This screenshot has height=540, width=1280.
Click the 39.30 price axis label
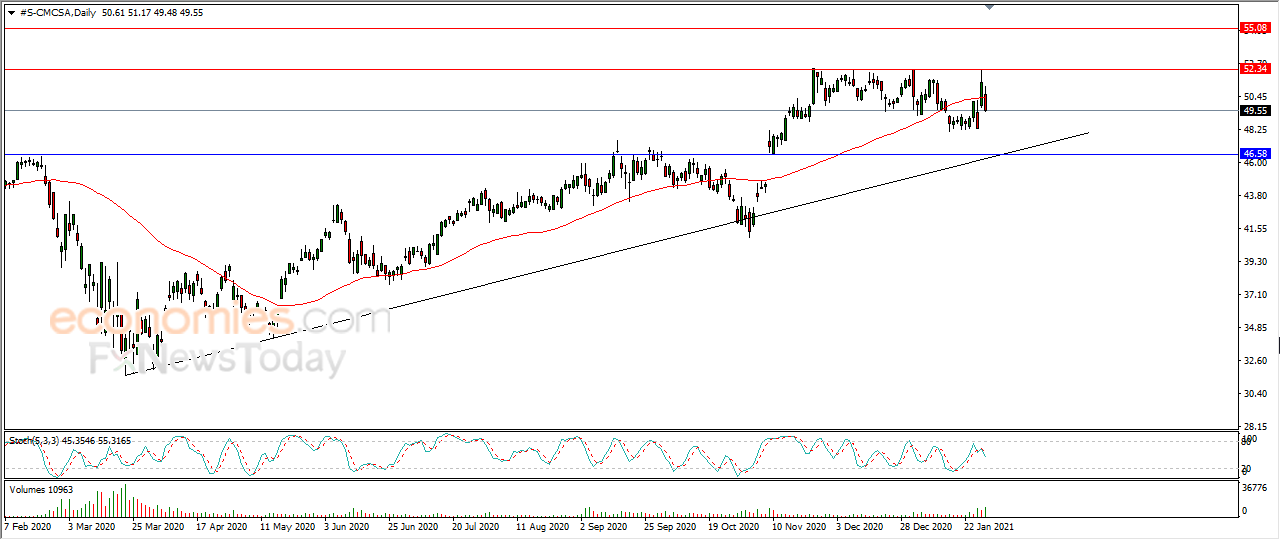[x=1253, y=262]
